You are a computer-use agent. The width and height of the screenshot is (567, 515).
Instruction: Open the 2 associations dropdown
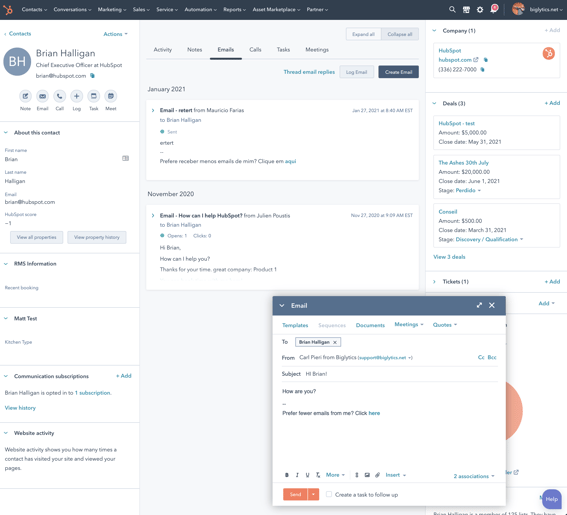point(474,476)
